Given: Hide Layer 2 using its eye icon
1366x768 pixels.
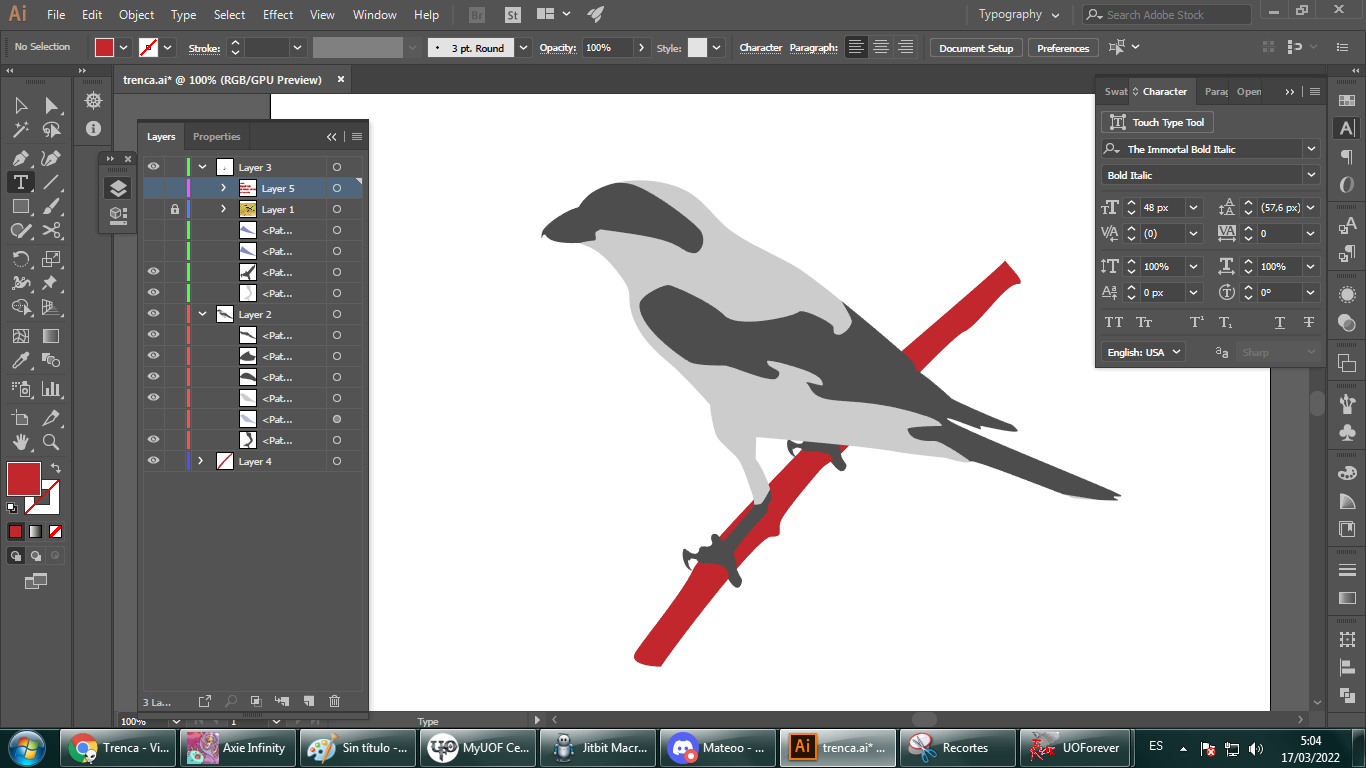Looking at the screenshot, I should coord(153,314).
